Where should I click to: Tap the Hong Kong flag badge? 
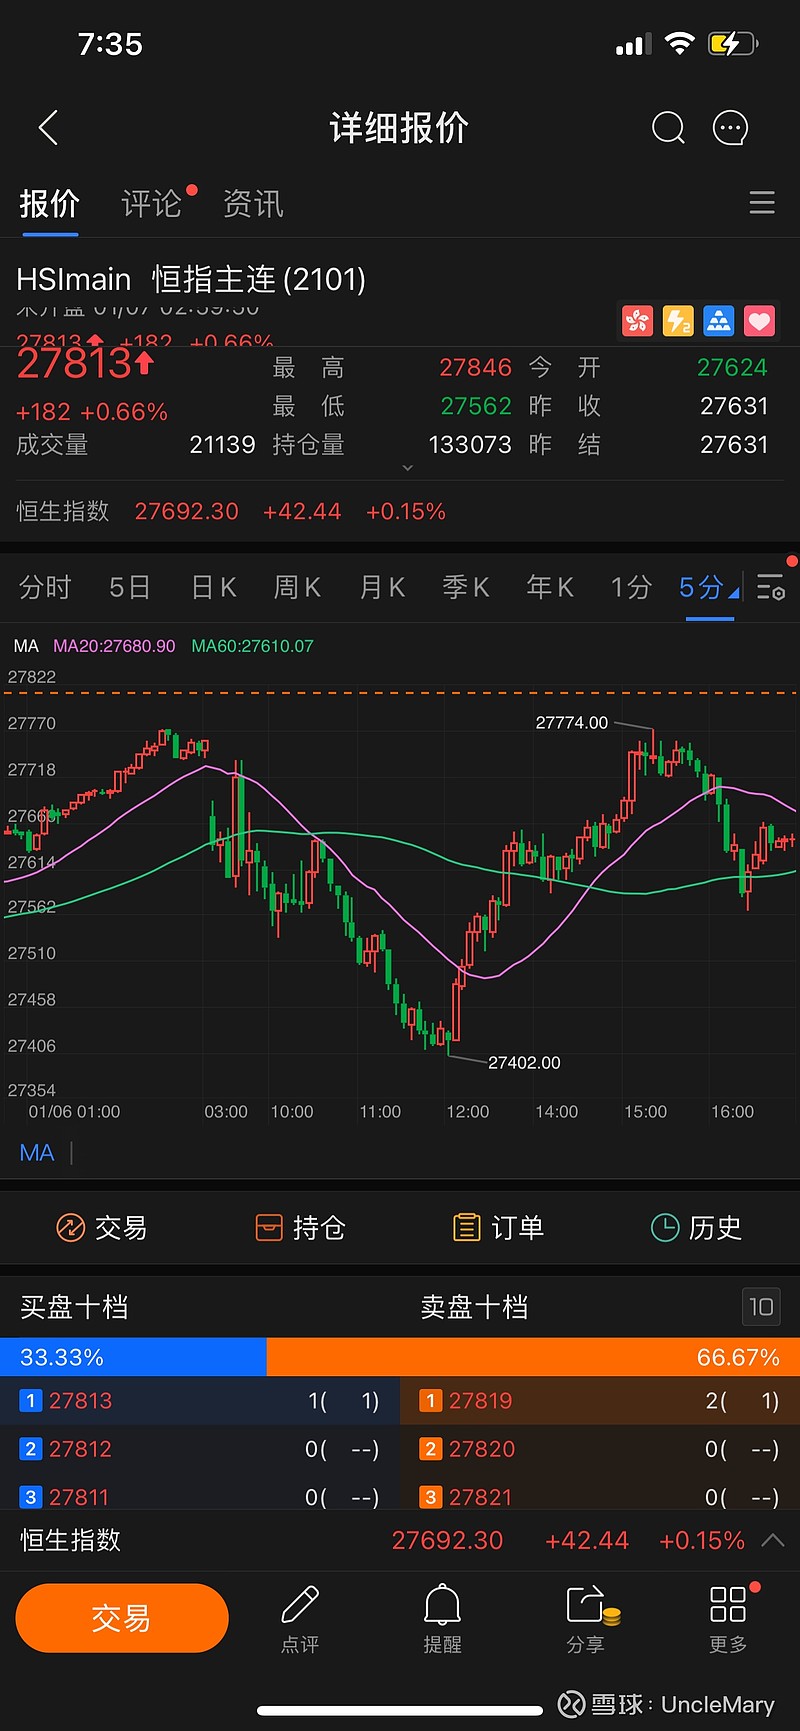pyautogui.click(x=637, y=321)
